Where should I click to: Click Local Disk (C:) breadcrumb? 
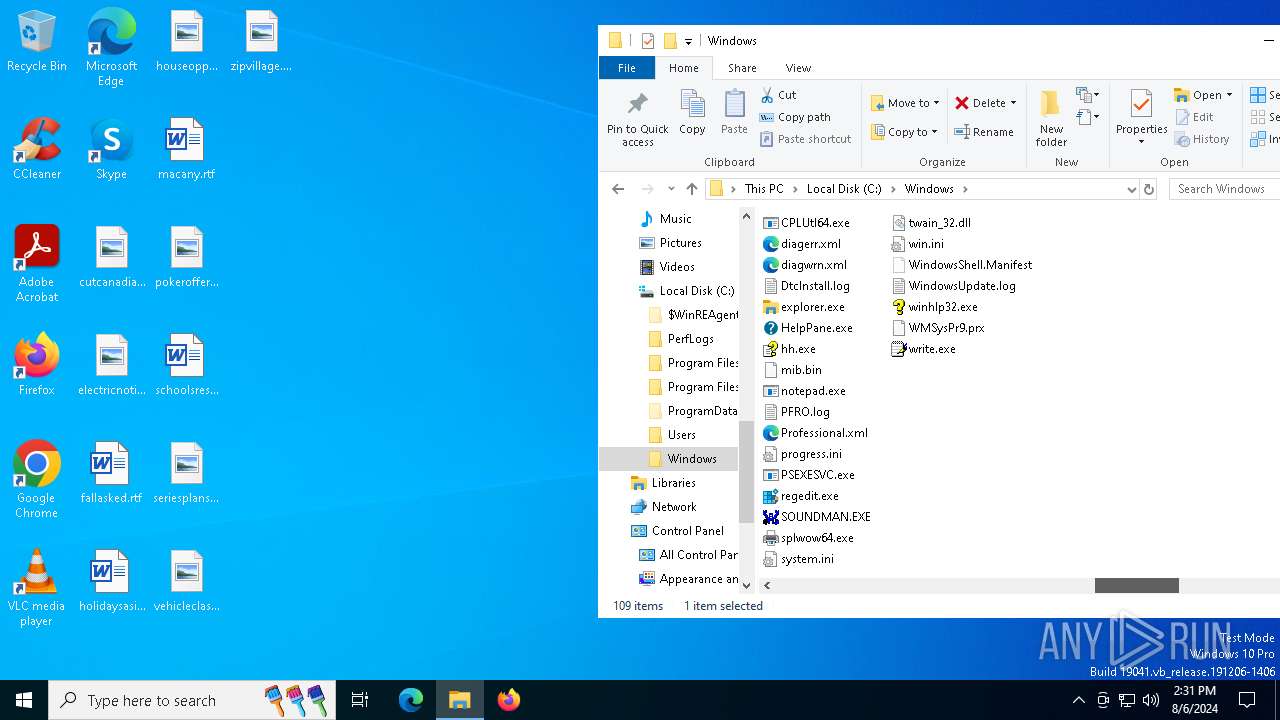tap(844, 189)
